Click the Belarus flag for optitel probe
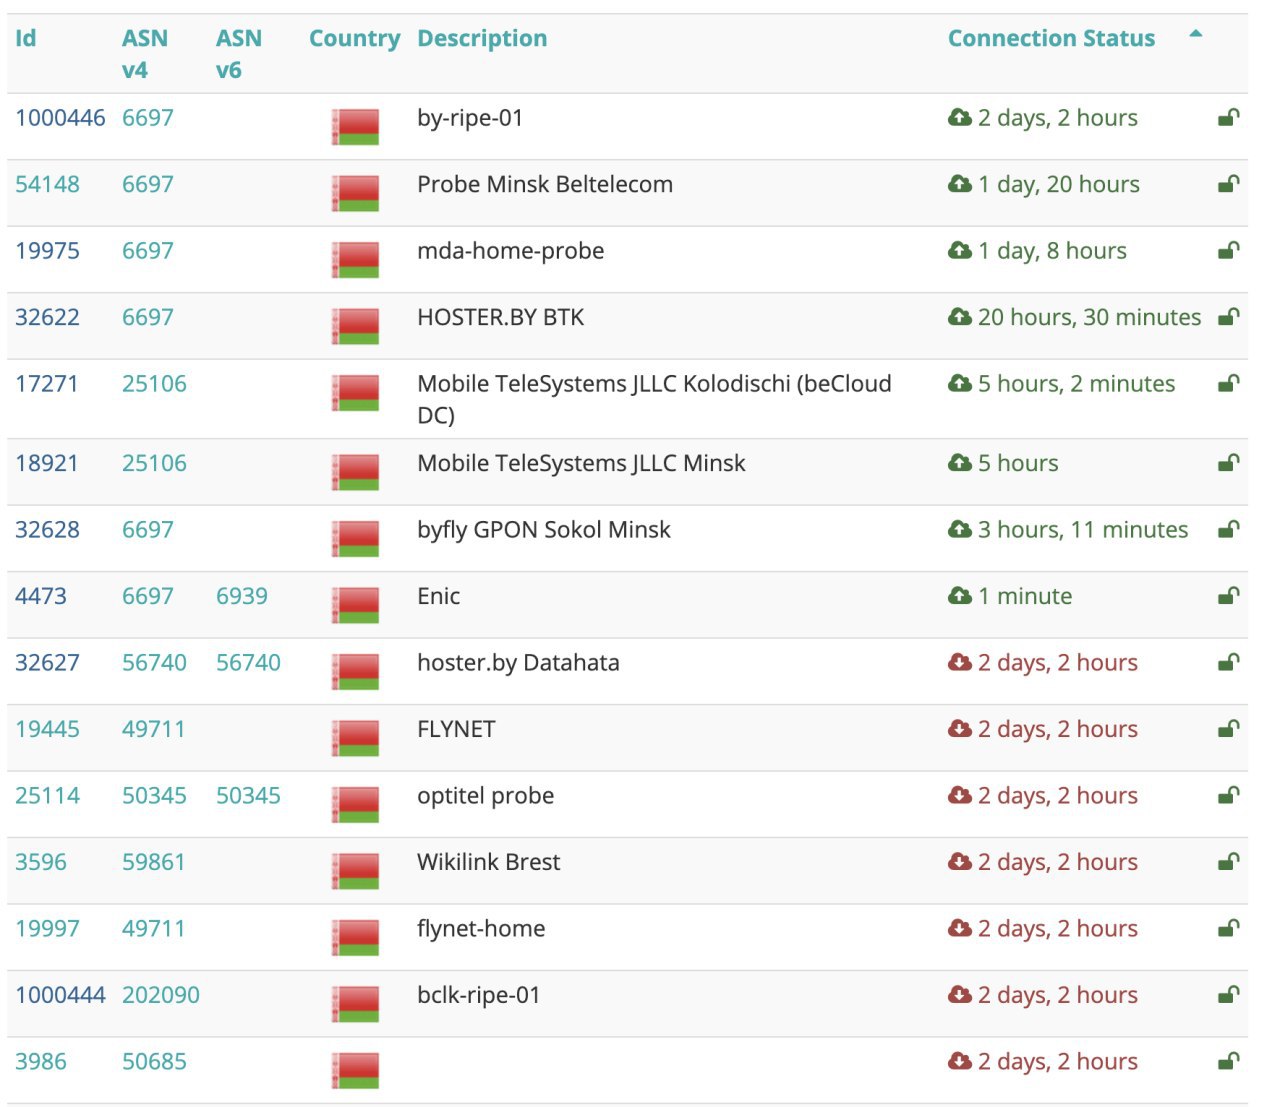Image resolution: width=1280 pixels, height=1107 pixels. coord(355,805)
